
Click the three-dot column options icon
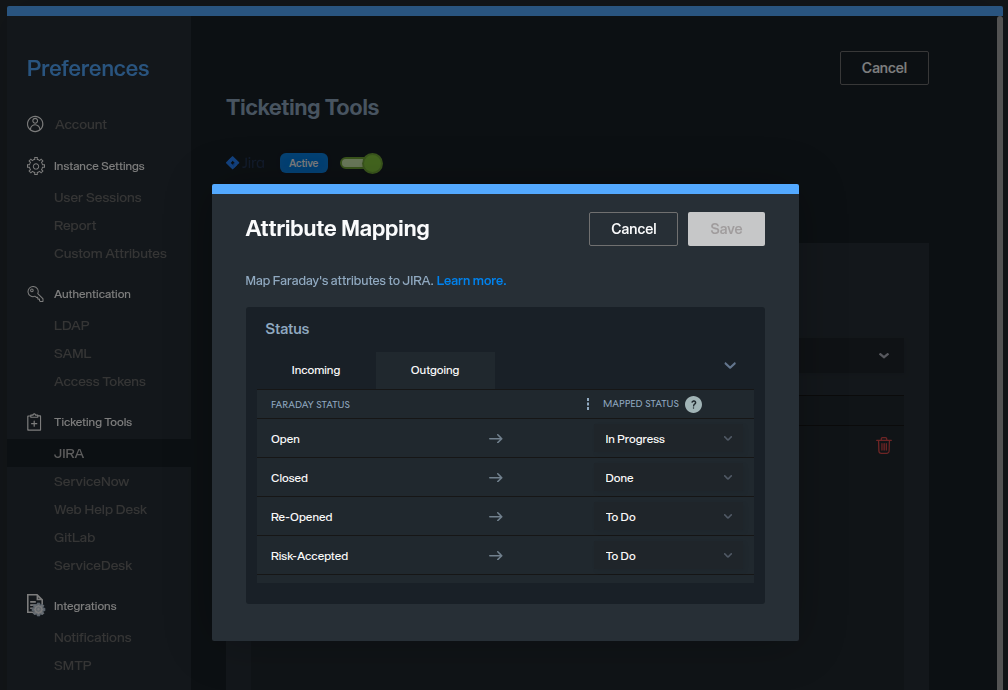[x=588, y=404]
